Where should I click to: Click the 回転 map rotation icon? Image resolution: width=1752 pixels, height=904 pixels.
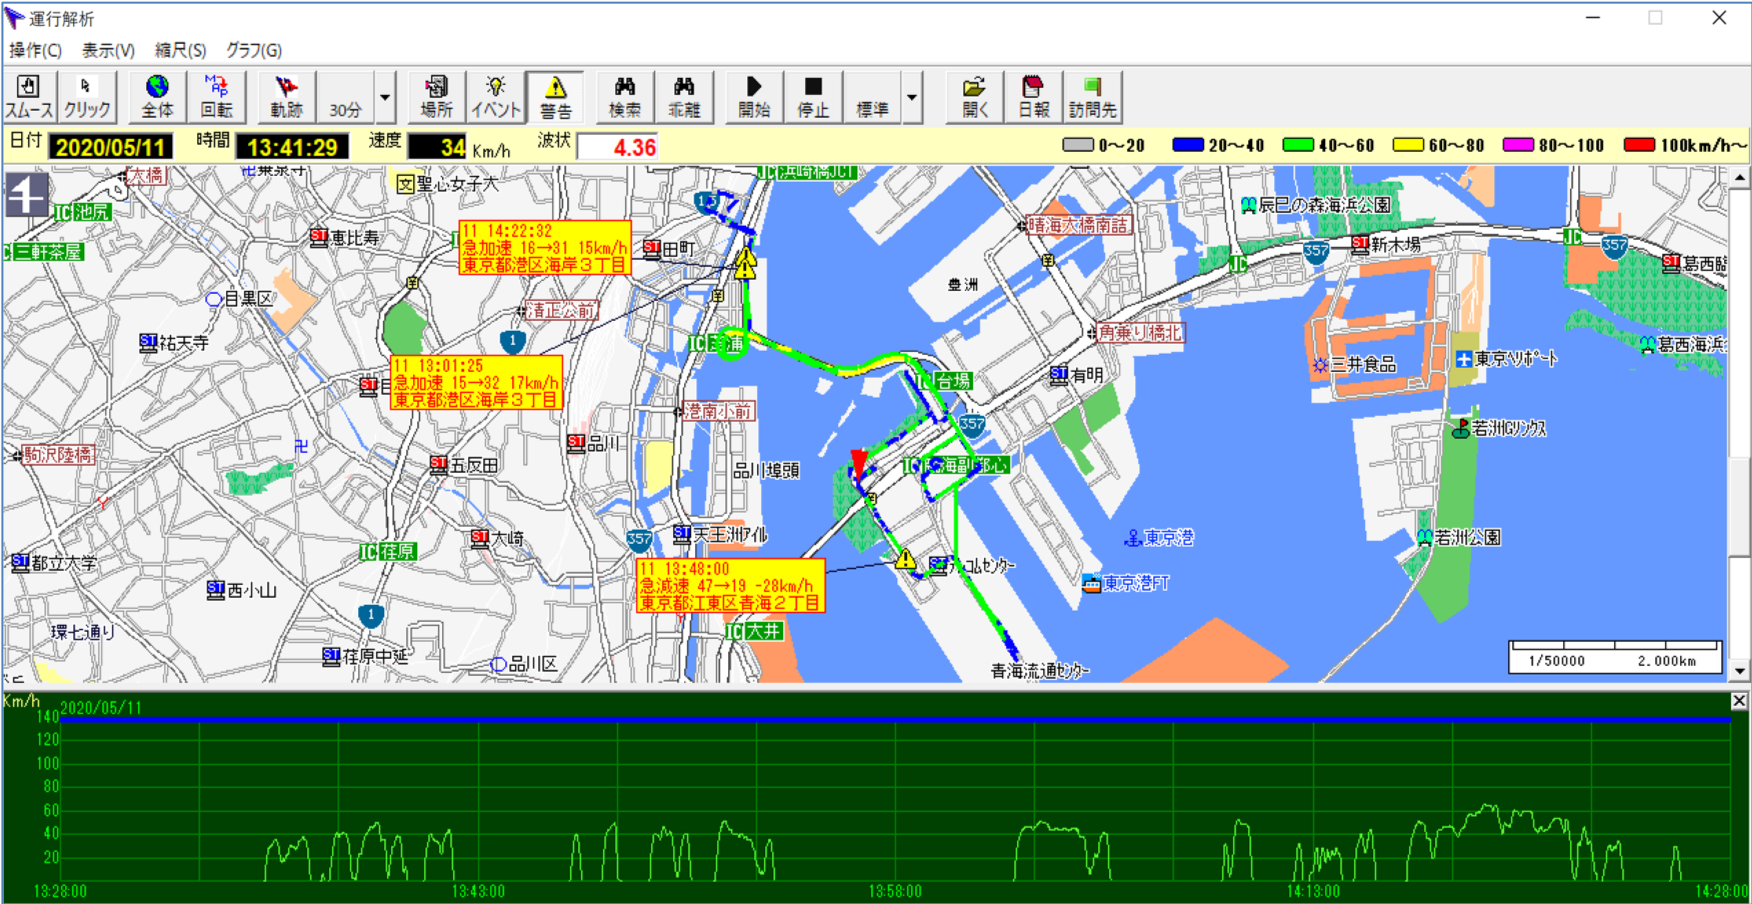(x=216, y=97)
